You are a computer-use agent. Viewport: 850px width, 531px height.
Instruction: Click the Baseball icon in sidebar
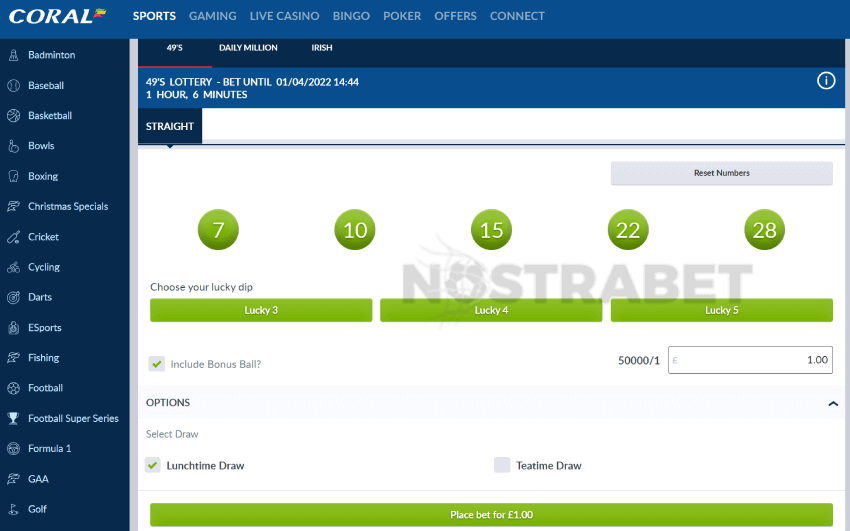[14, 85]
